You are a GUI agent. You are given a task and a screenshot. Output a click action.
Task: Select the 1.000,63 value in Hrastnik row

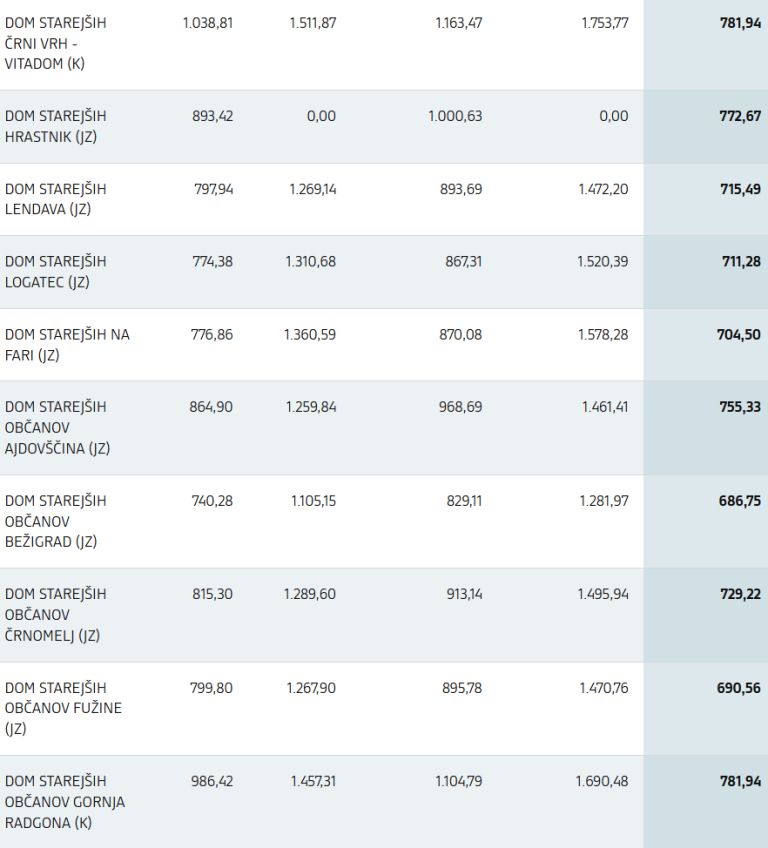(455, 116)
